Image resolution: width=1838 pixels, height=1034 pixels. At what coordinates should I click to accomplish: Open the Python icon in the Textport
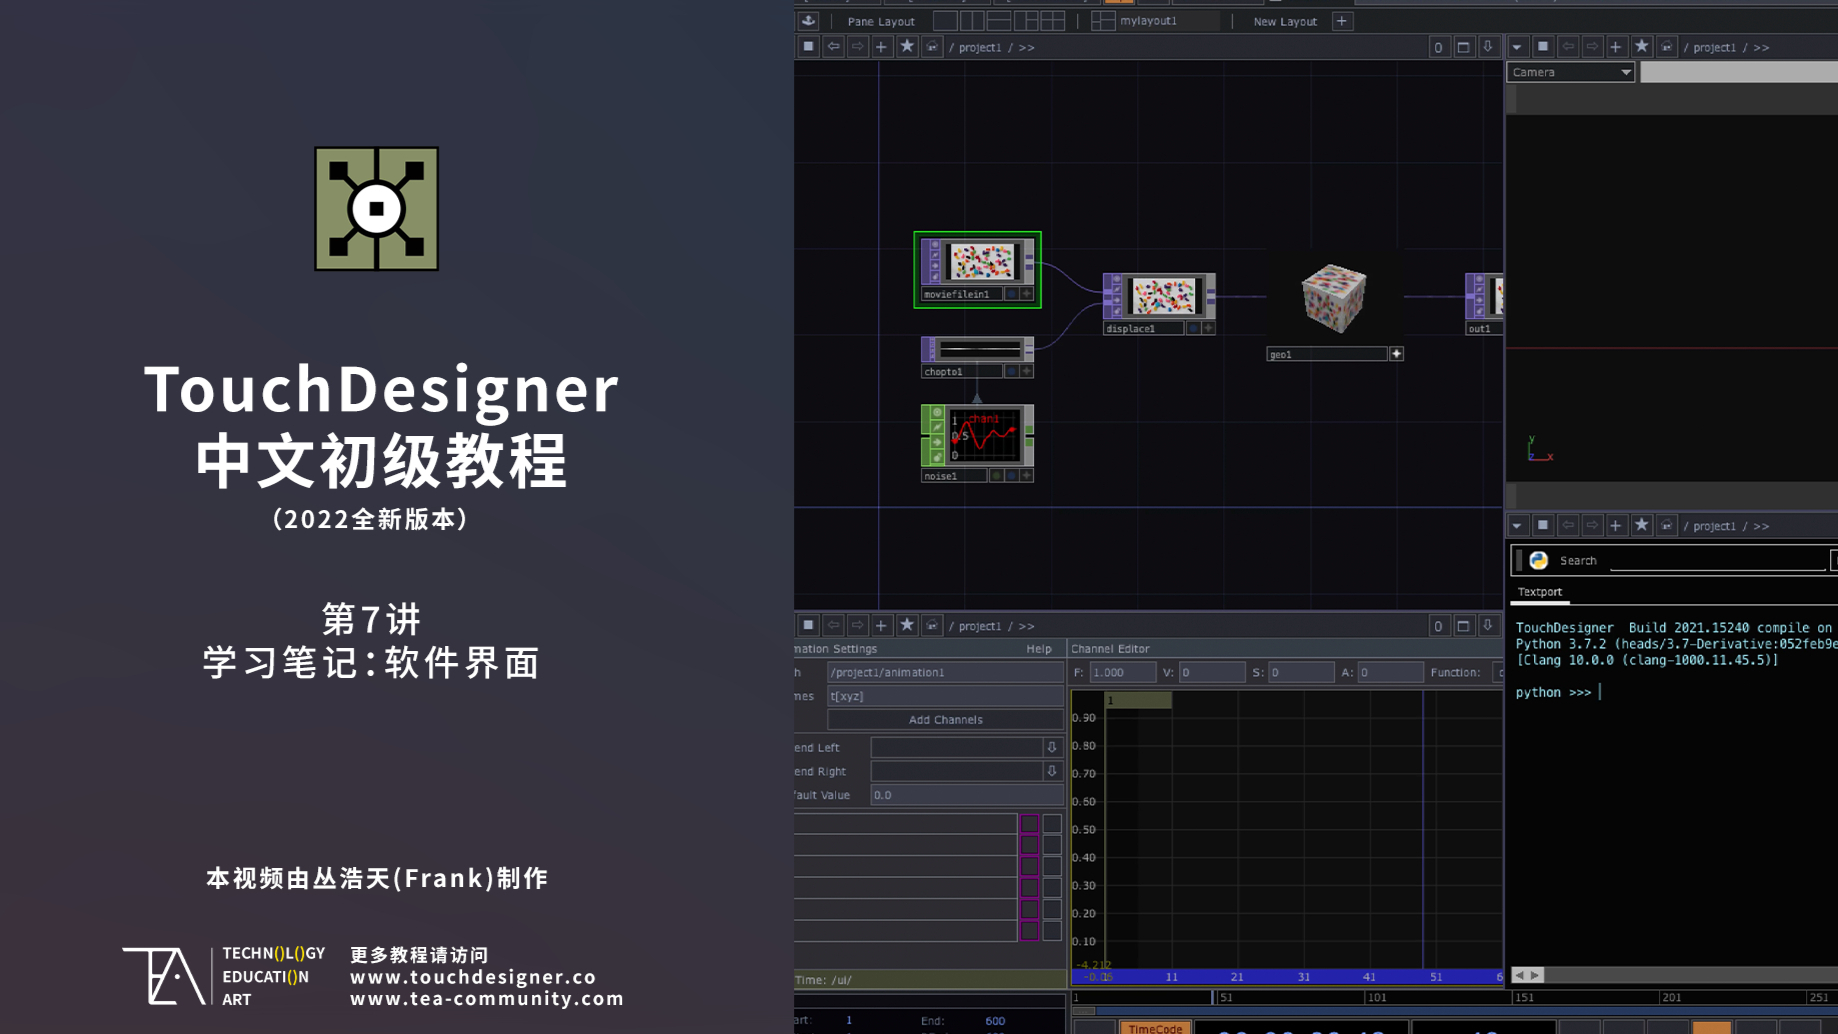tap(1539, 560)
